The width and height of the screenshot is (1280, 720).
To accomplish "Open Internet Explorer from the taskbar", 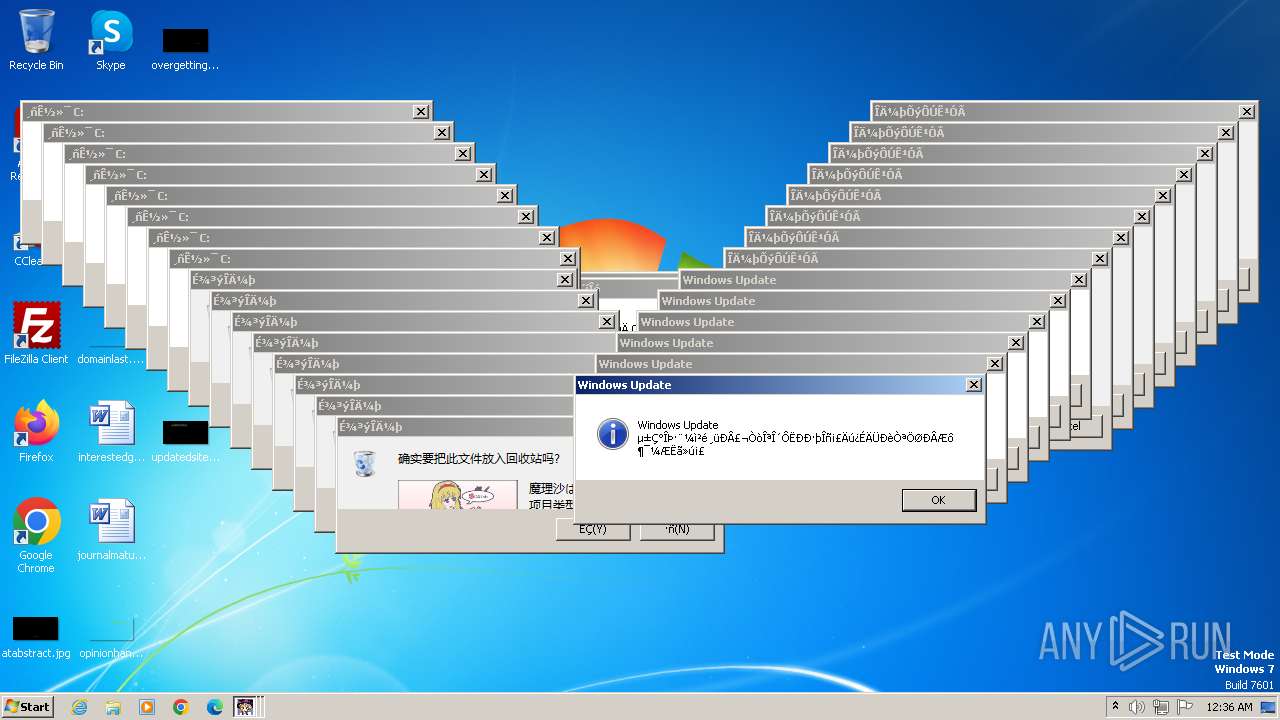I will click(79, 707).
